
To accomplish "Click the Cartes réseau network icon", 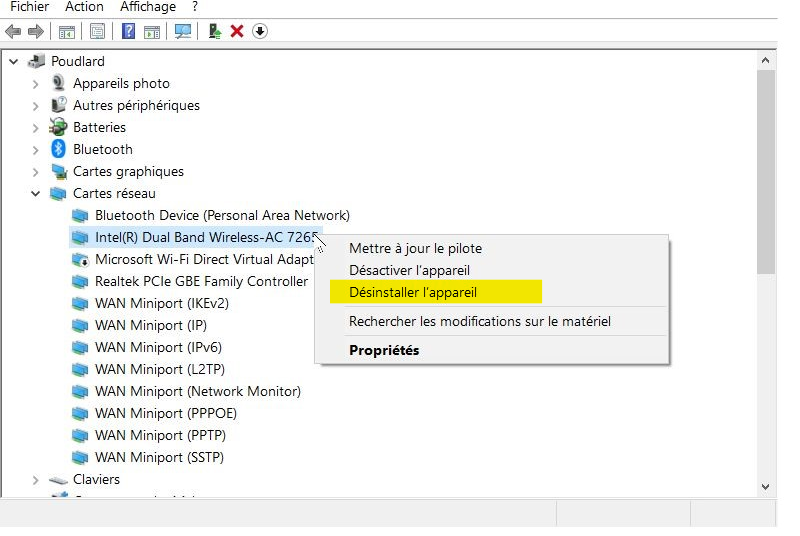I will tap(58, 194).
